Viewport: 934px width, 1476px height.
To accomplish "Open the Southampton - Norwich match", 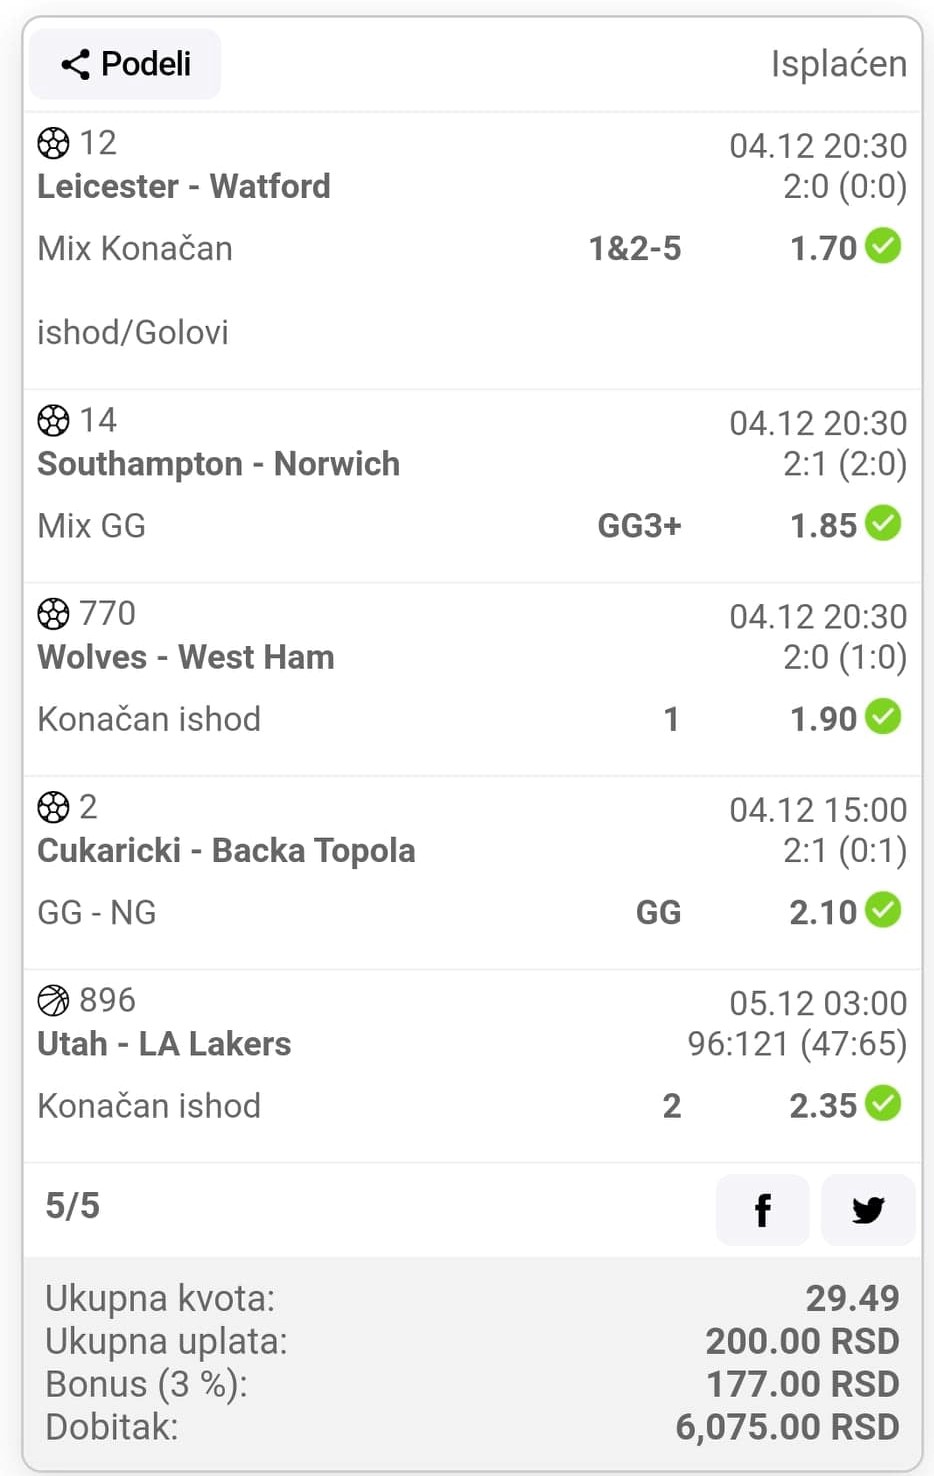I will 218,464.
